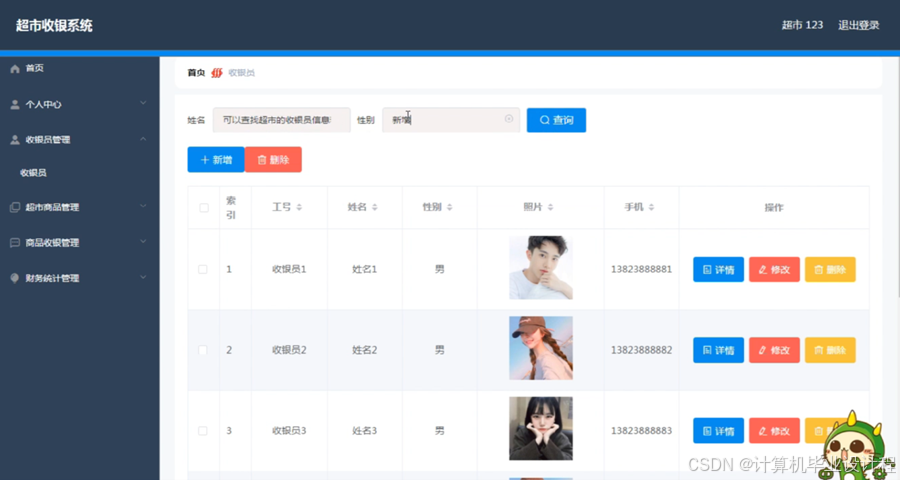
Task: Click the icon beside 超市商品管理
Action: click(15, 207)
